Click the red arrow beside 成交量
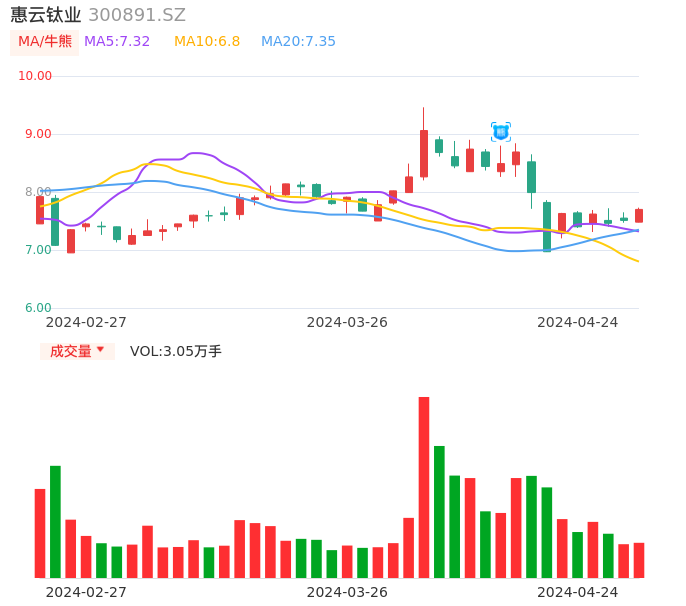686x606 pixels. coord(100,350)
